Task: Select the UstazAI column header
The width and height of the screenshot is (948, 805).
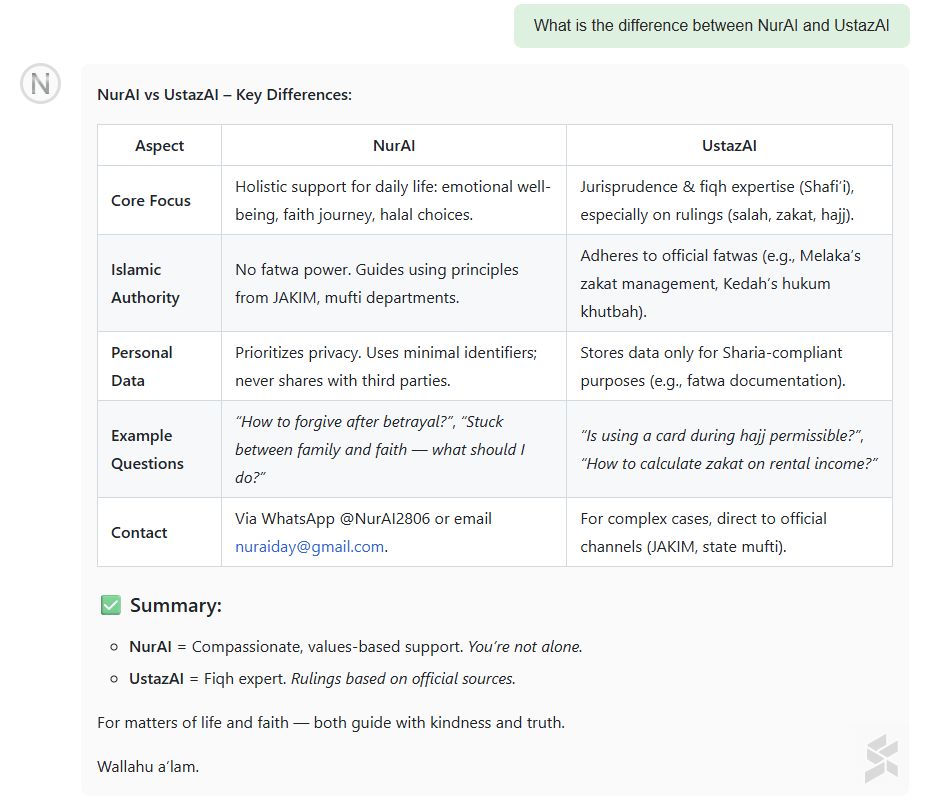Action: pyautogui.click(x=729, y=146)
